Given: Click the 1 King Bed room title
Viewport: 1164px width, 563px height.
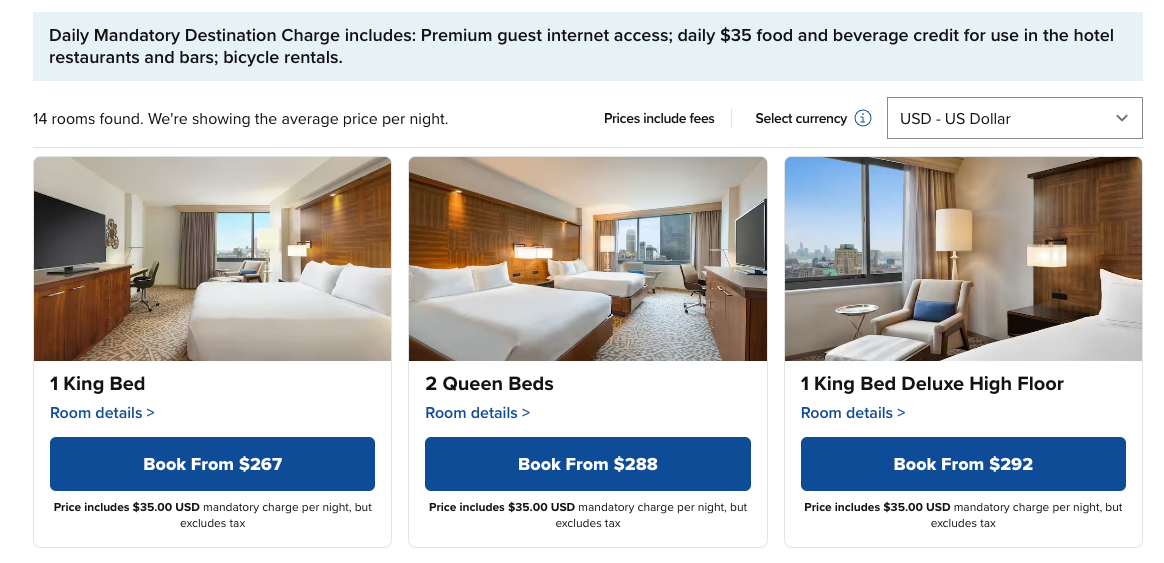Looking at the screenshot, I should [98, 384].
